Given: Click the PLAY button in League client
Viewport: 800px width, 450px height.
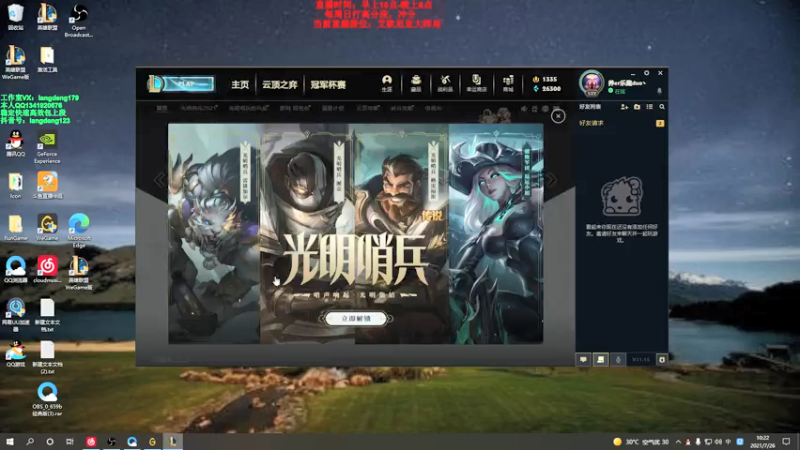Looking at the screenshot, I should 187,84.
